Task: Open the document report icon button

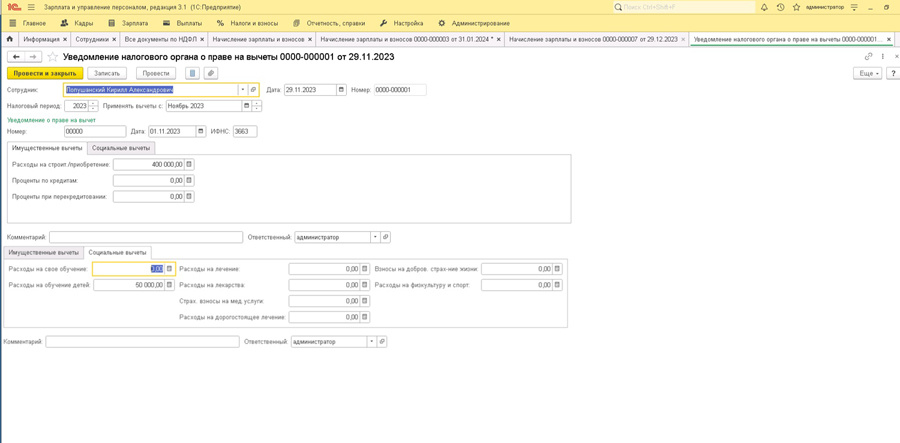Action: (192, 73)
